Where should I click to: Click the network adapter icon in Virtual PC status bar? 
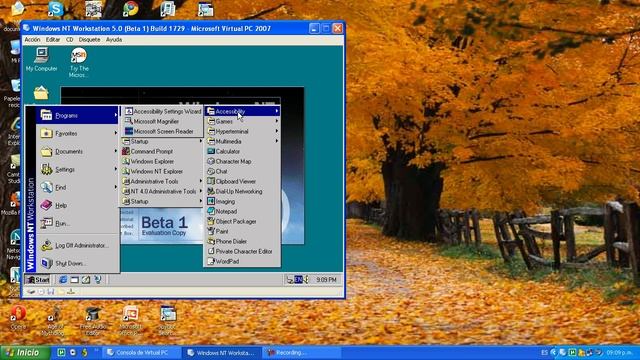[71, 291]
